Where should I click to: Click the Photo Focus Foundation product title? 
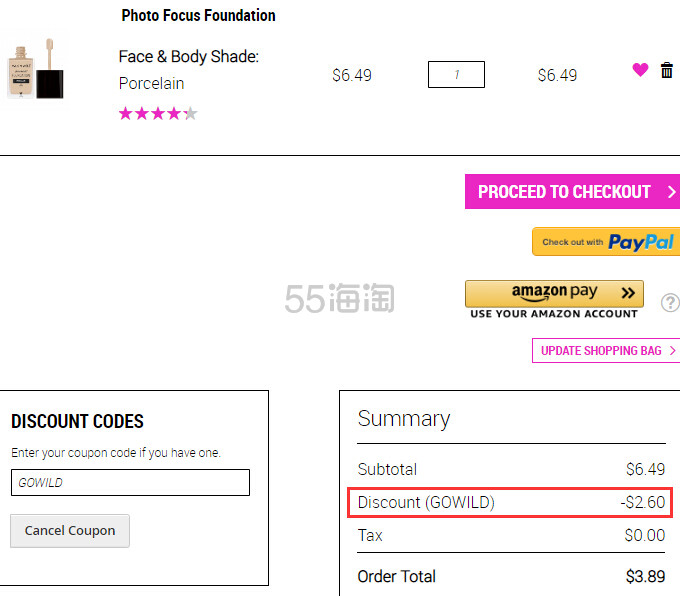click(198, 15)
